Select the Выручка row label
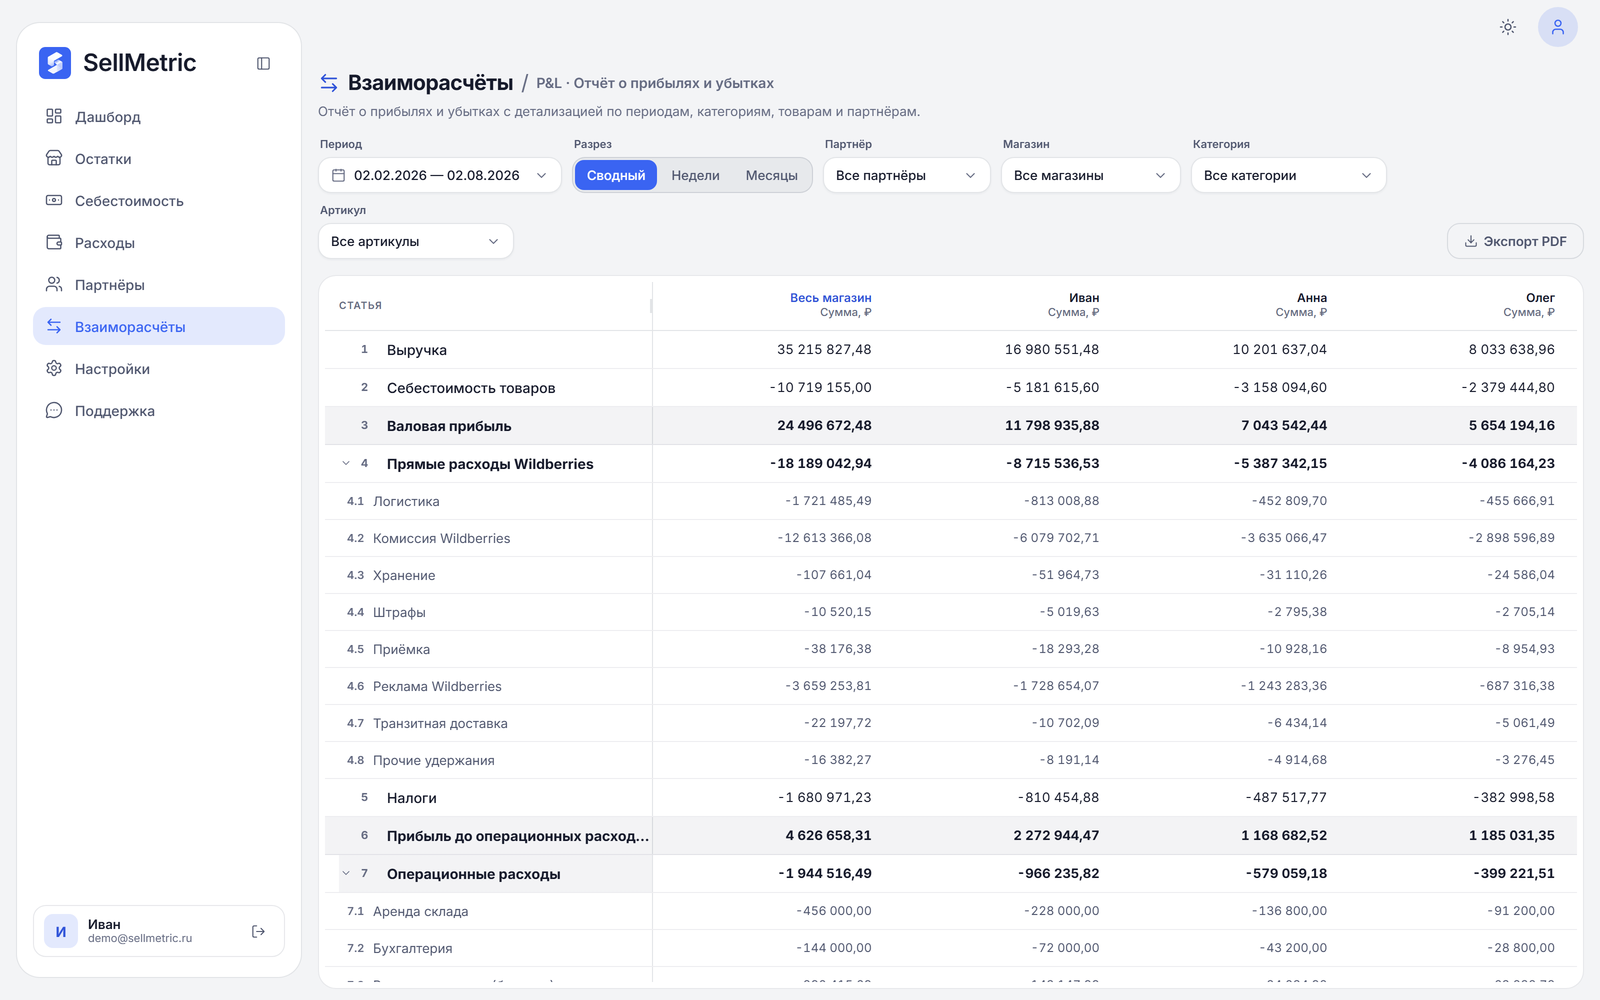The height and width of the screenshot is (1000, 1600). point(417,350)
